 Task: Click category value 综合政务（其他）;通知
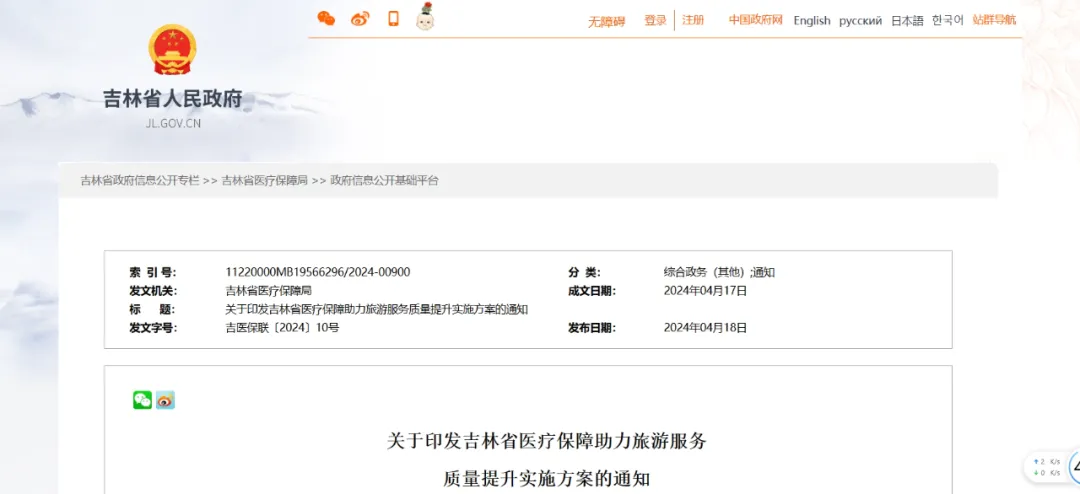(719, 272)
